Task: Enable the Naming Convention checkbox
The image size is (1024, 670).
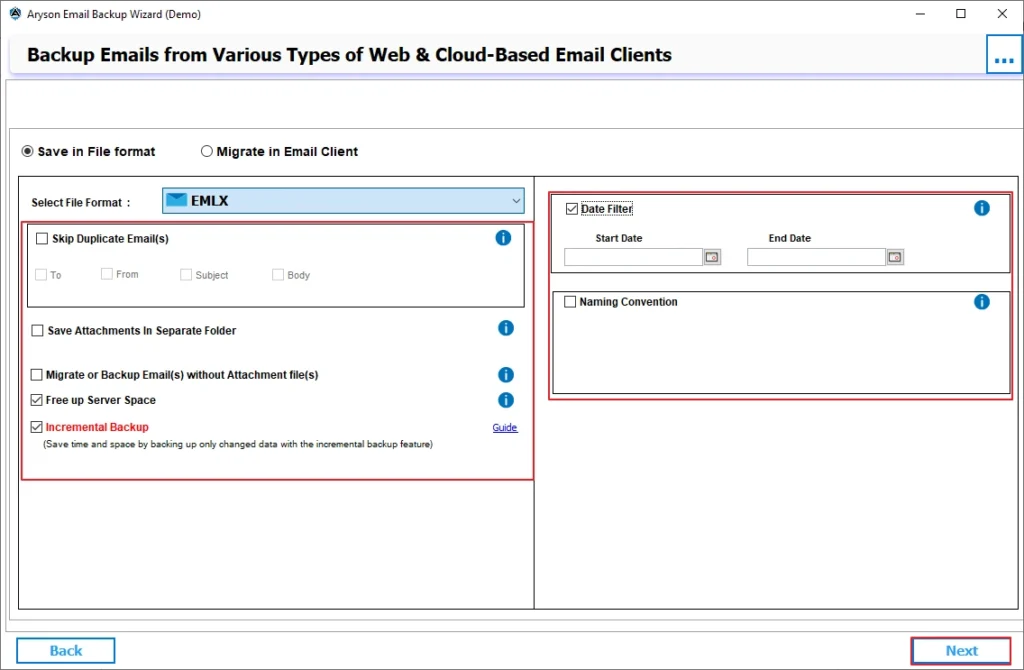Action: [x=570, y=302]
